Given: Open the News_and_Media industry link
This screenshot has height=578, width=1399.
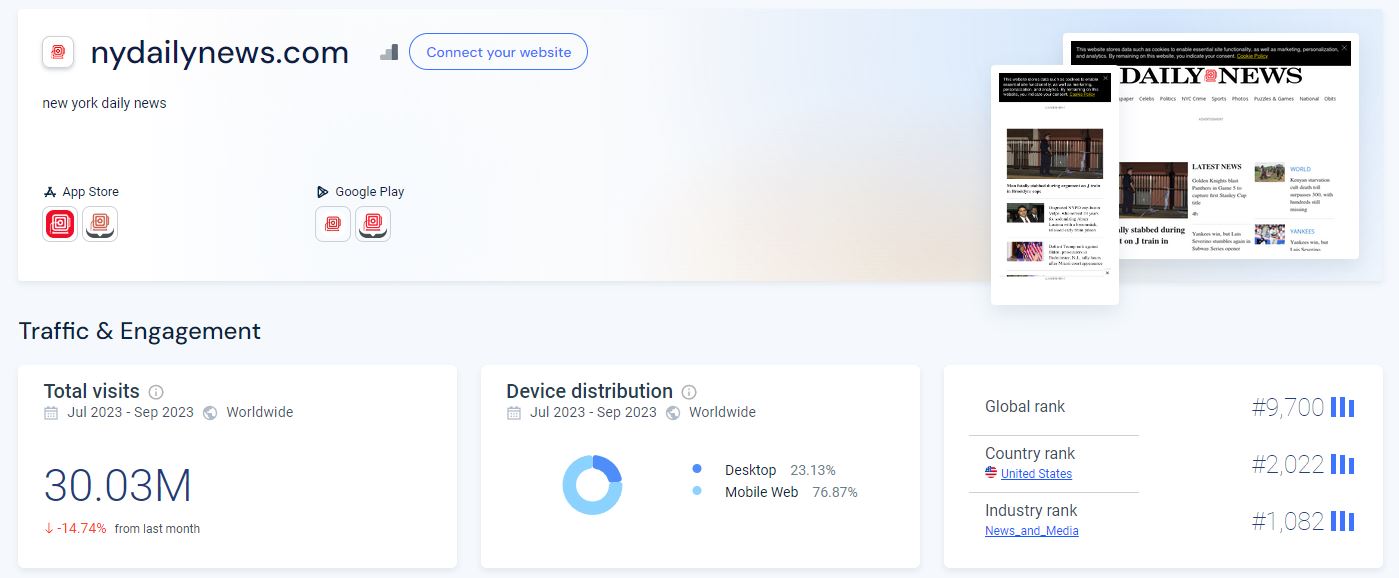Looking at the screenshot, I should [1032, 531].
